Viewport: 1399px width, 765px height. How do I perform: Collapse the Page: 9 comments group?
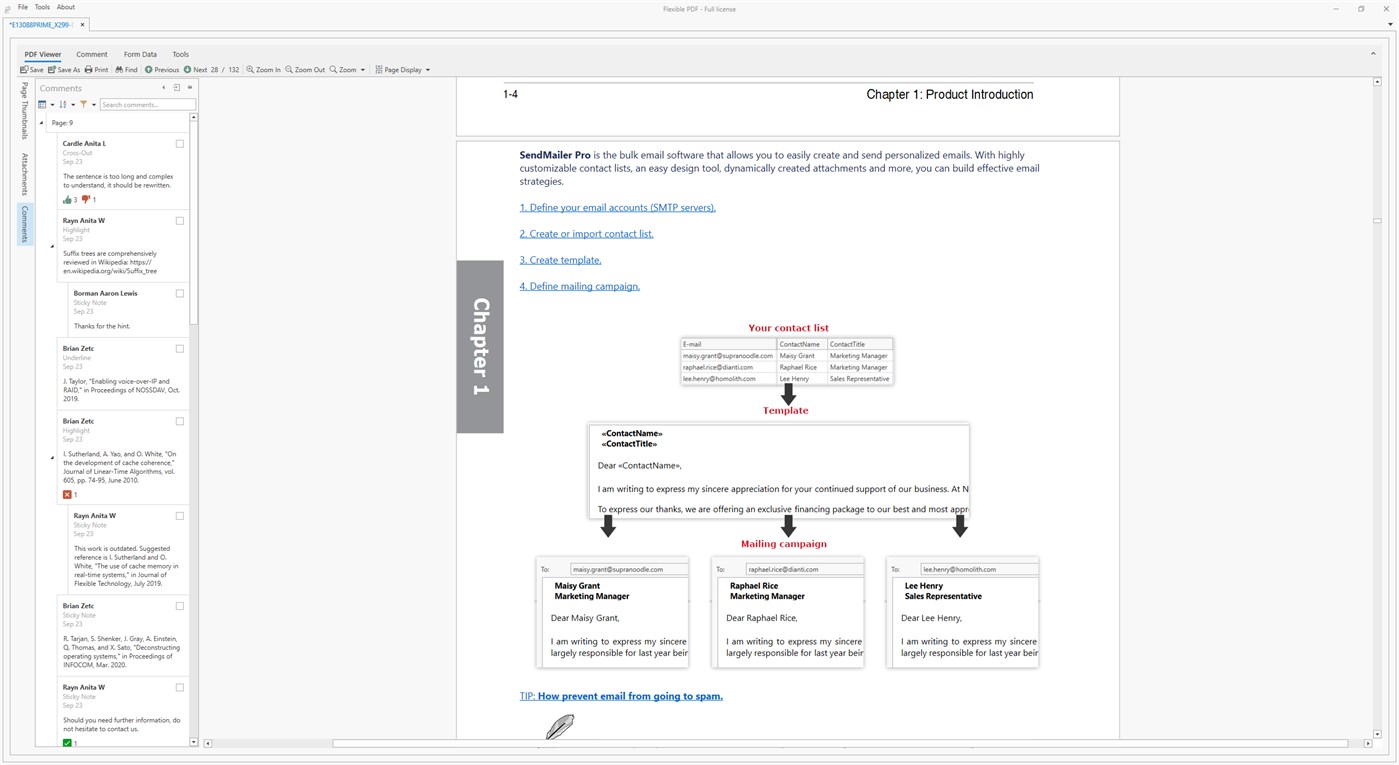[x=41, y=122]
